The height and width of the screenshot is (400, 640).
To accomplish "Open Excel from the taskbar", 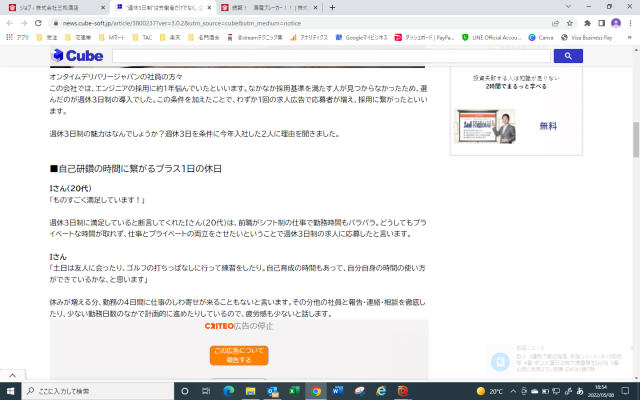I will pos(294,391).
